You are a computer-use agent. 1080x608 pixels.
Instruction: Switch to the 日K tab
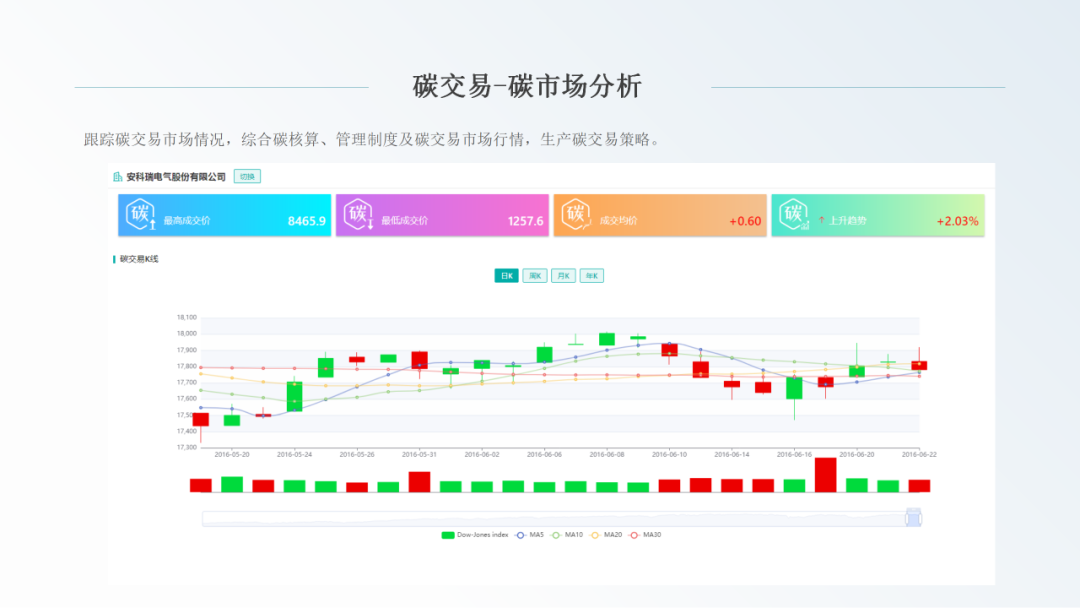click(506, 276)
